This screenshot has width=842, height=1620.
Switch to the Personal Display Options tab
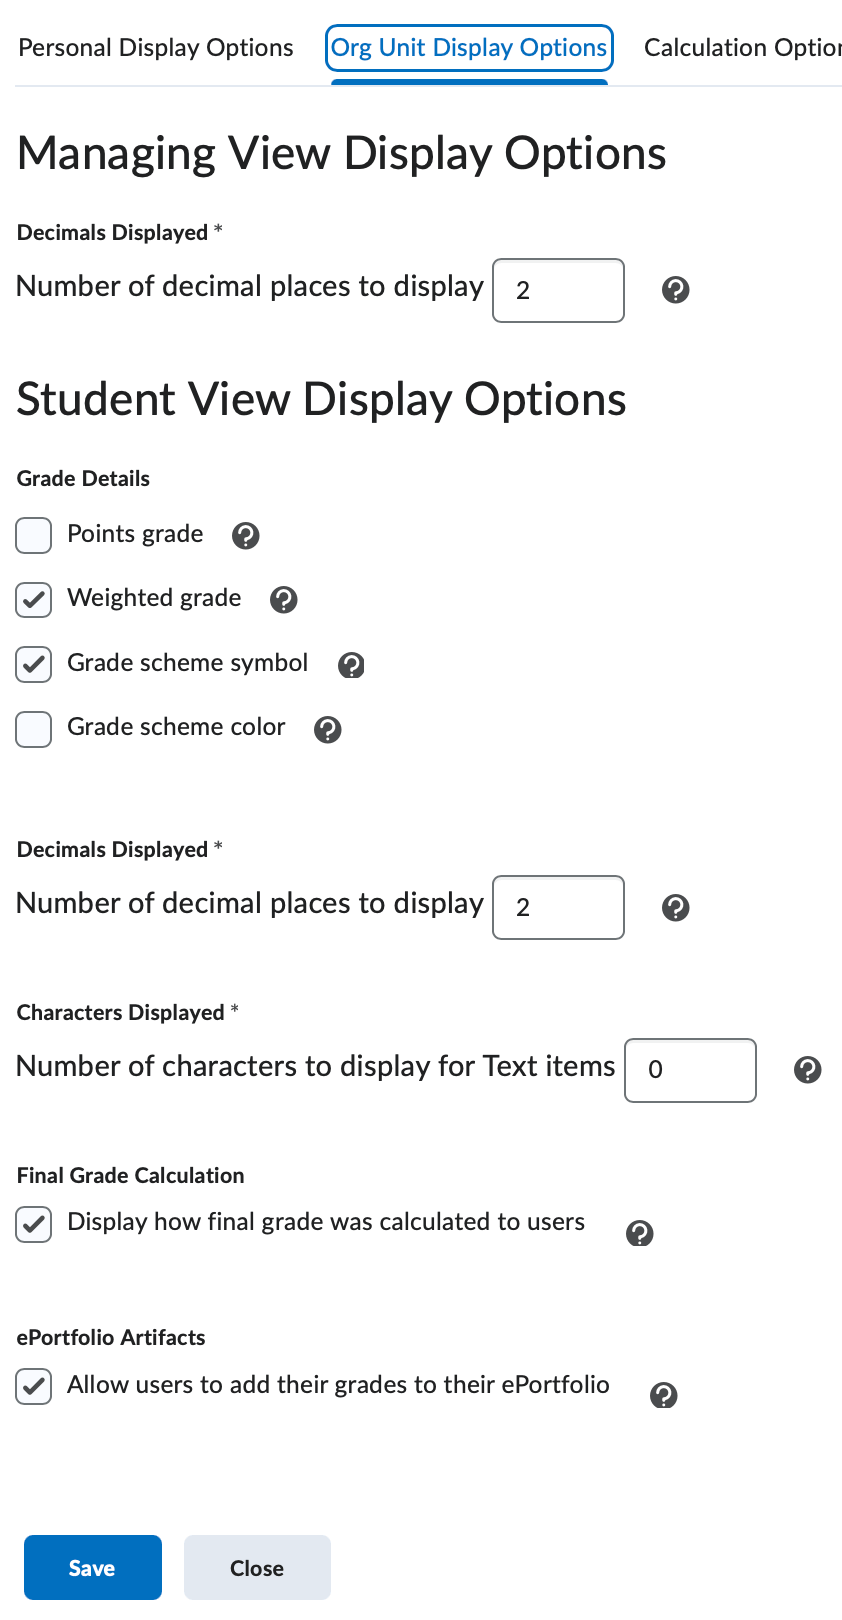pyautogui.click(x=156, y=47)
